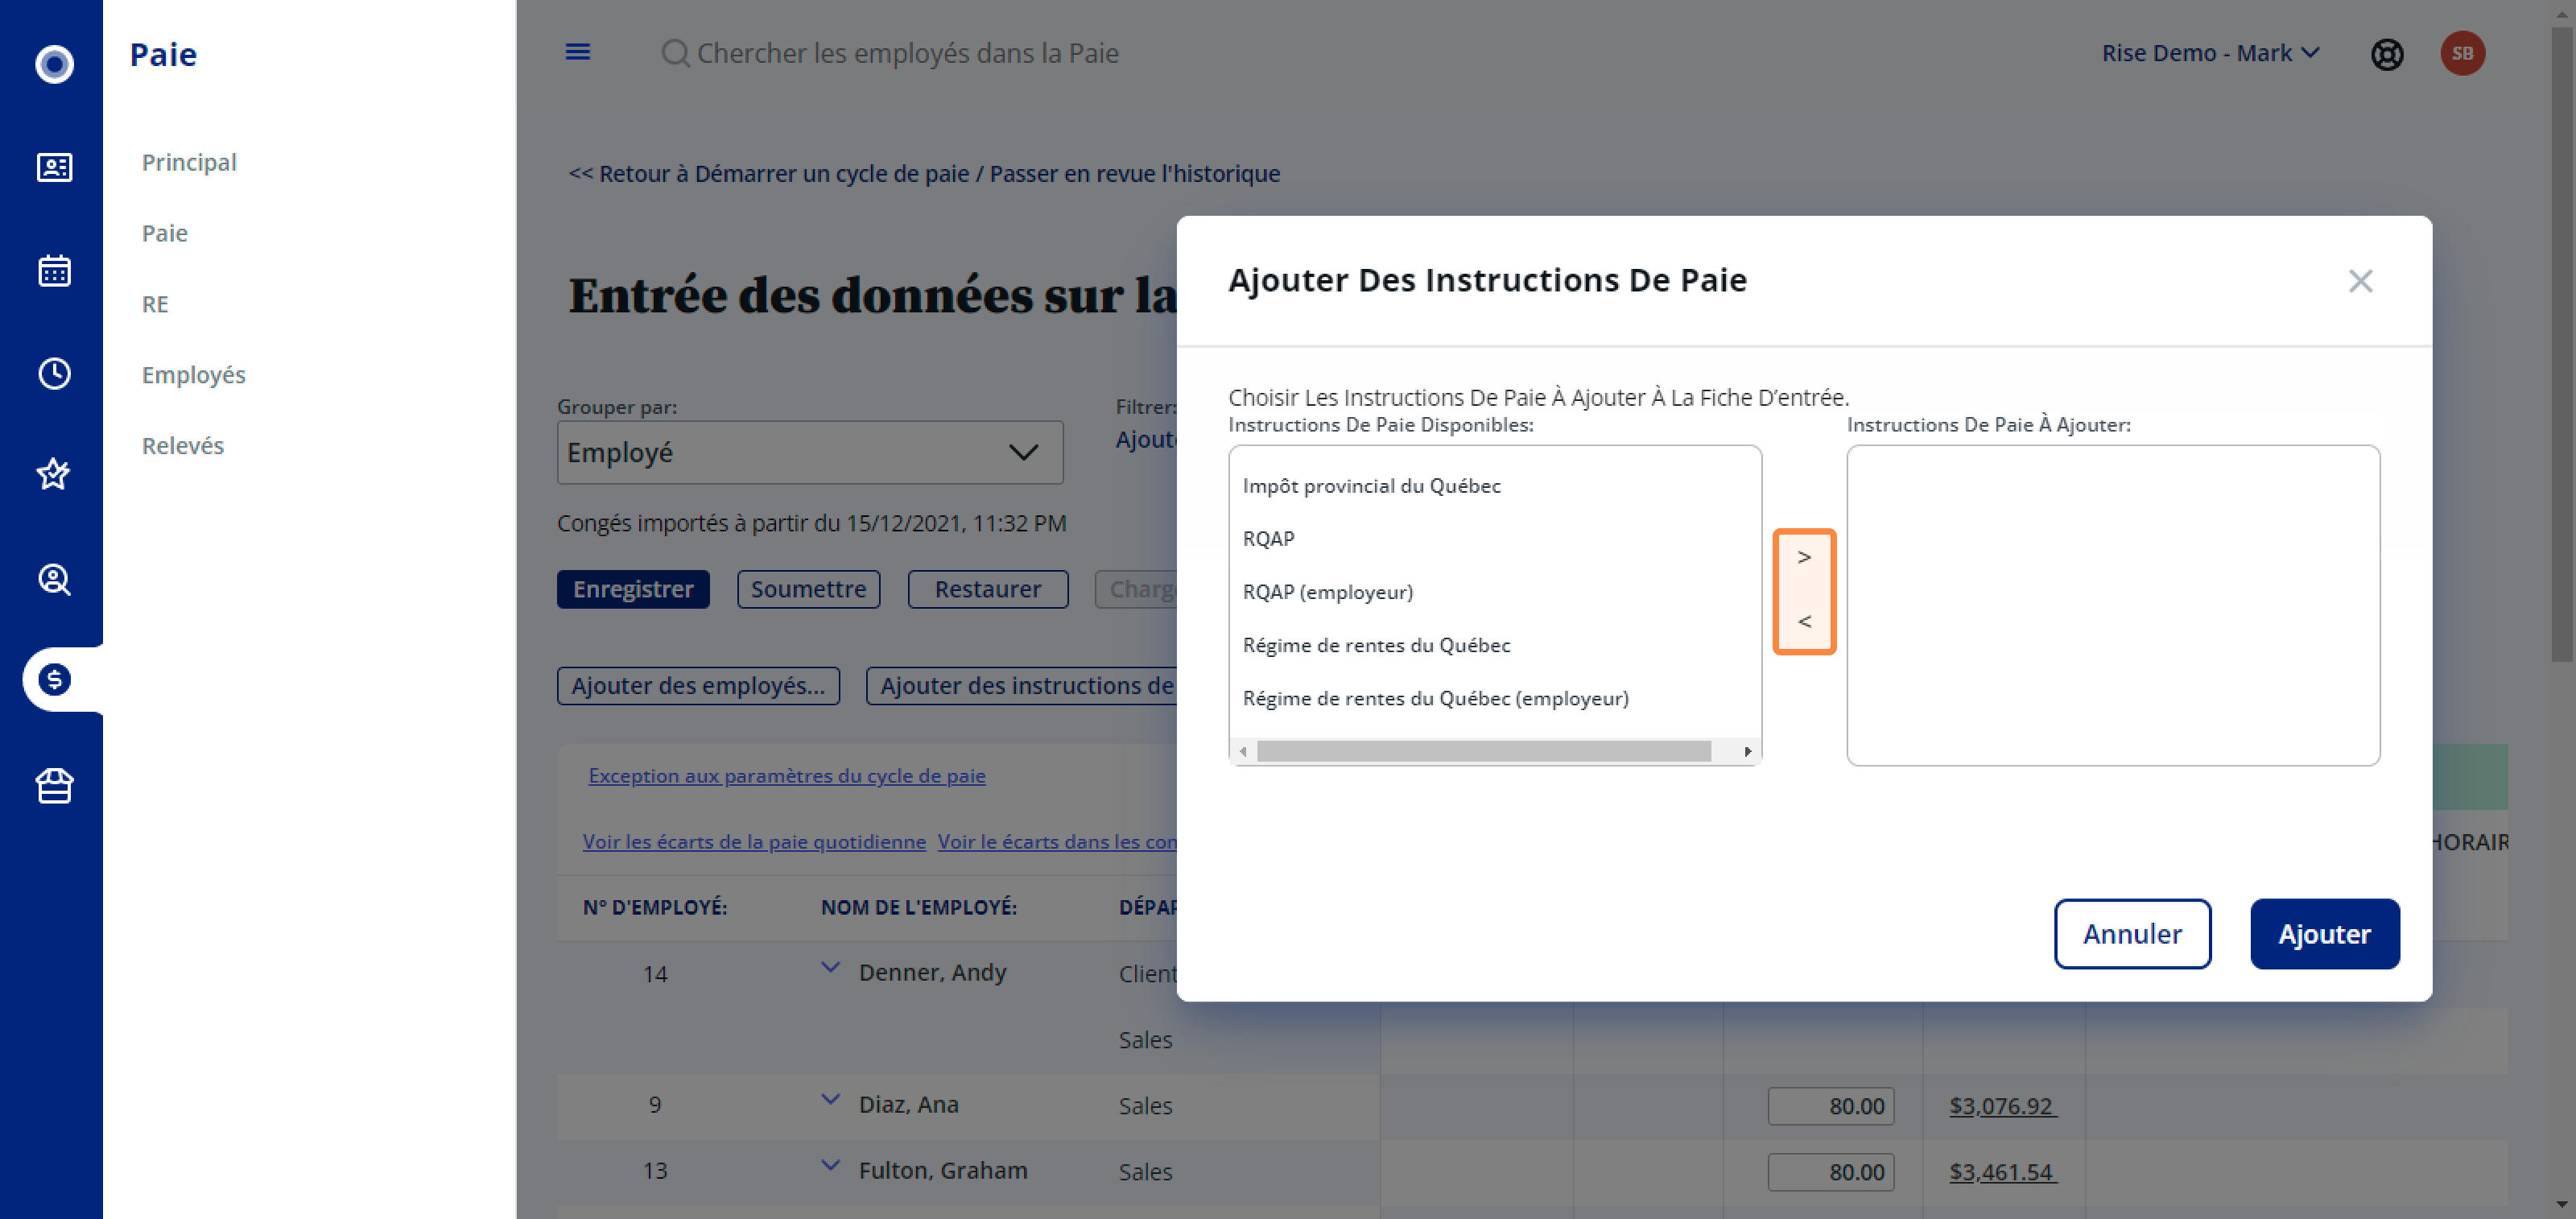
Task: Open the $3,461.54 amount link
Action: coord(2002,1172)
